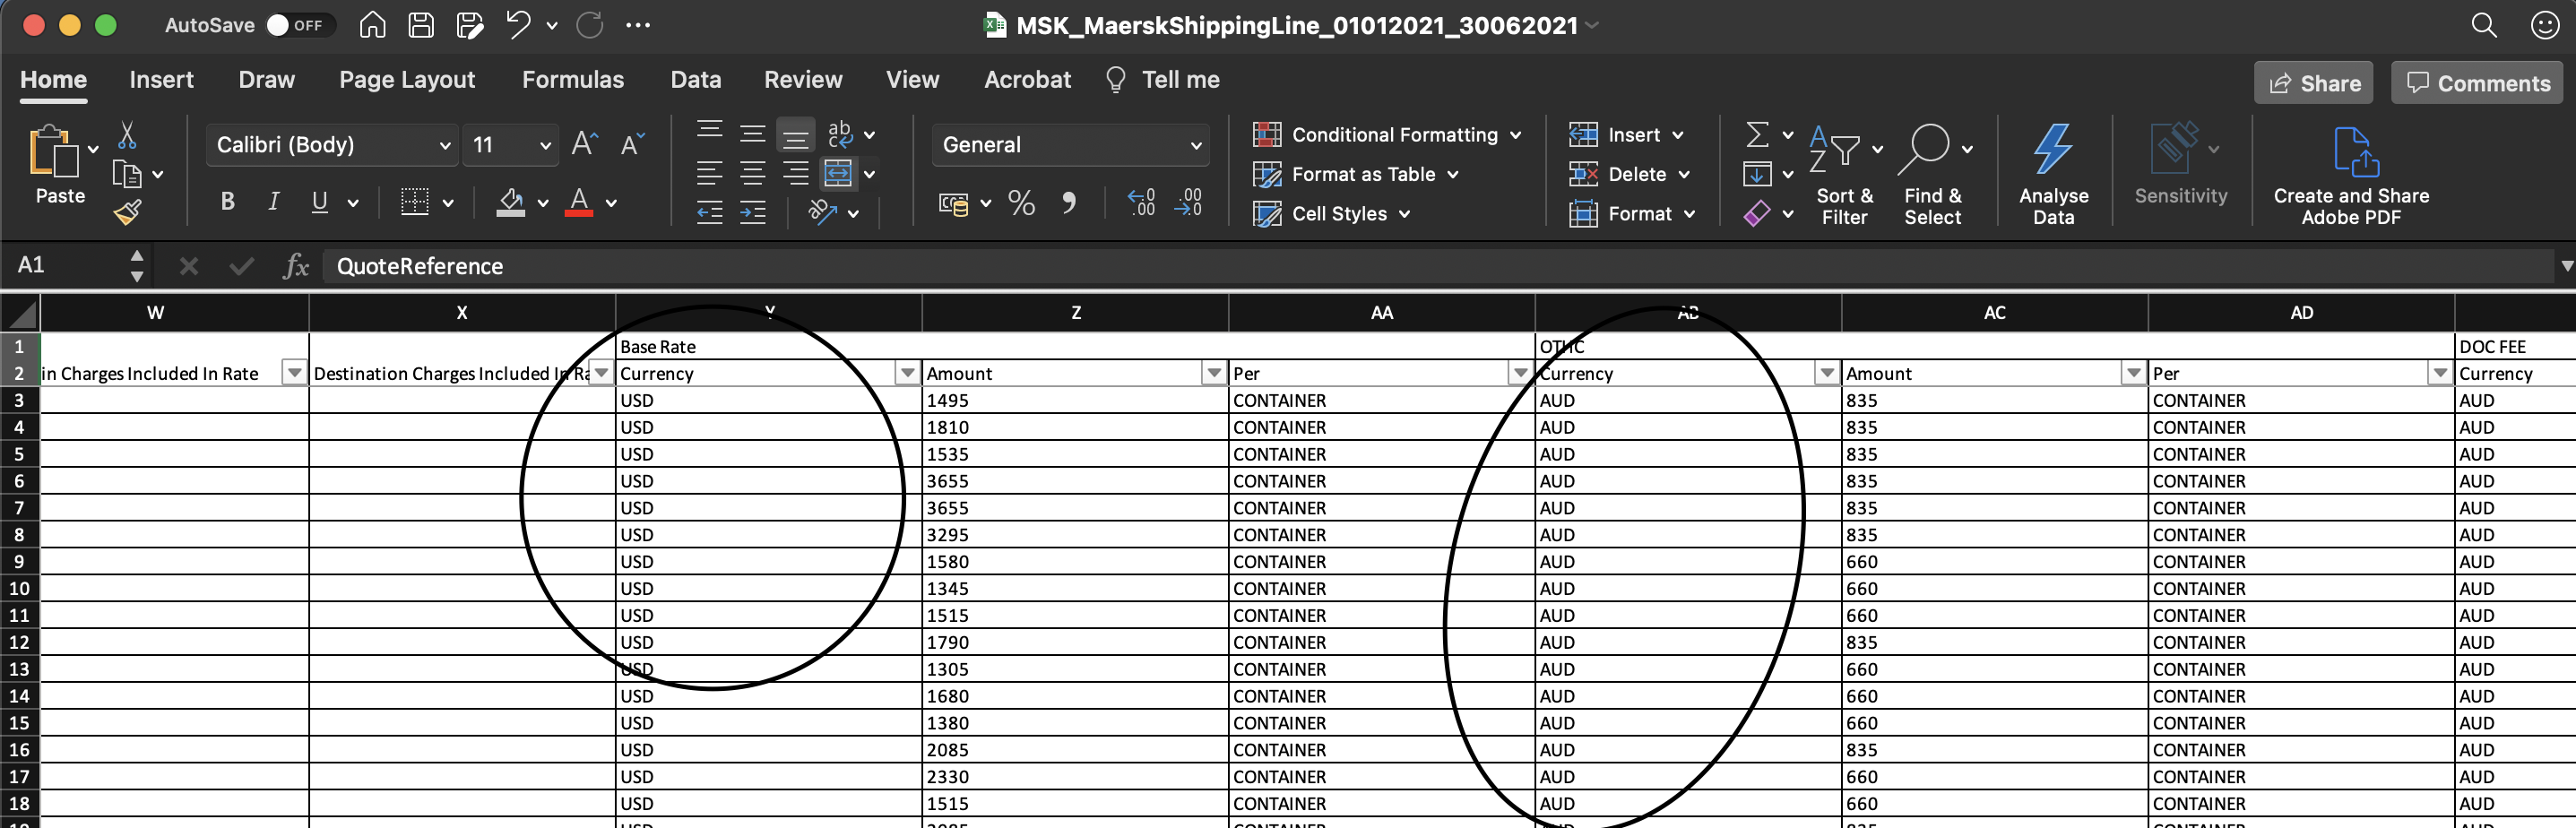The width and height of the screenshot is (2576, 828).
Task: Click the Paste clipboard icon
Action: pyautogui.click(x=54, y=152)
